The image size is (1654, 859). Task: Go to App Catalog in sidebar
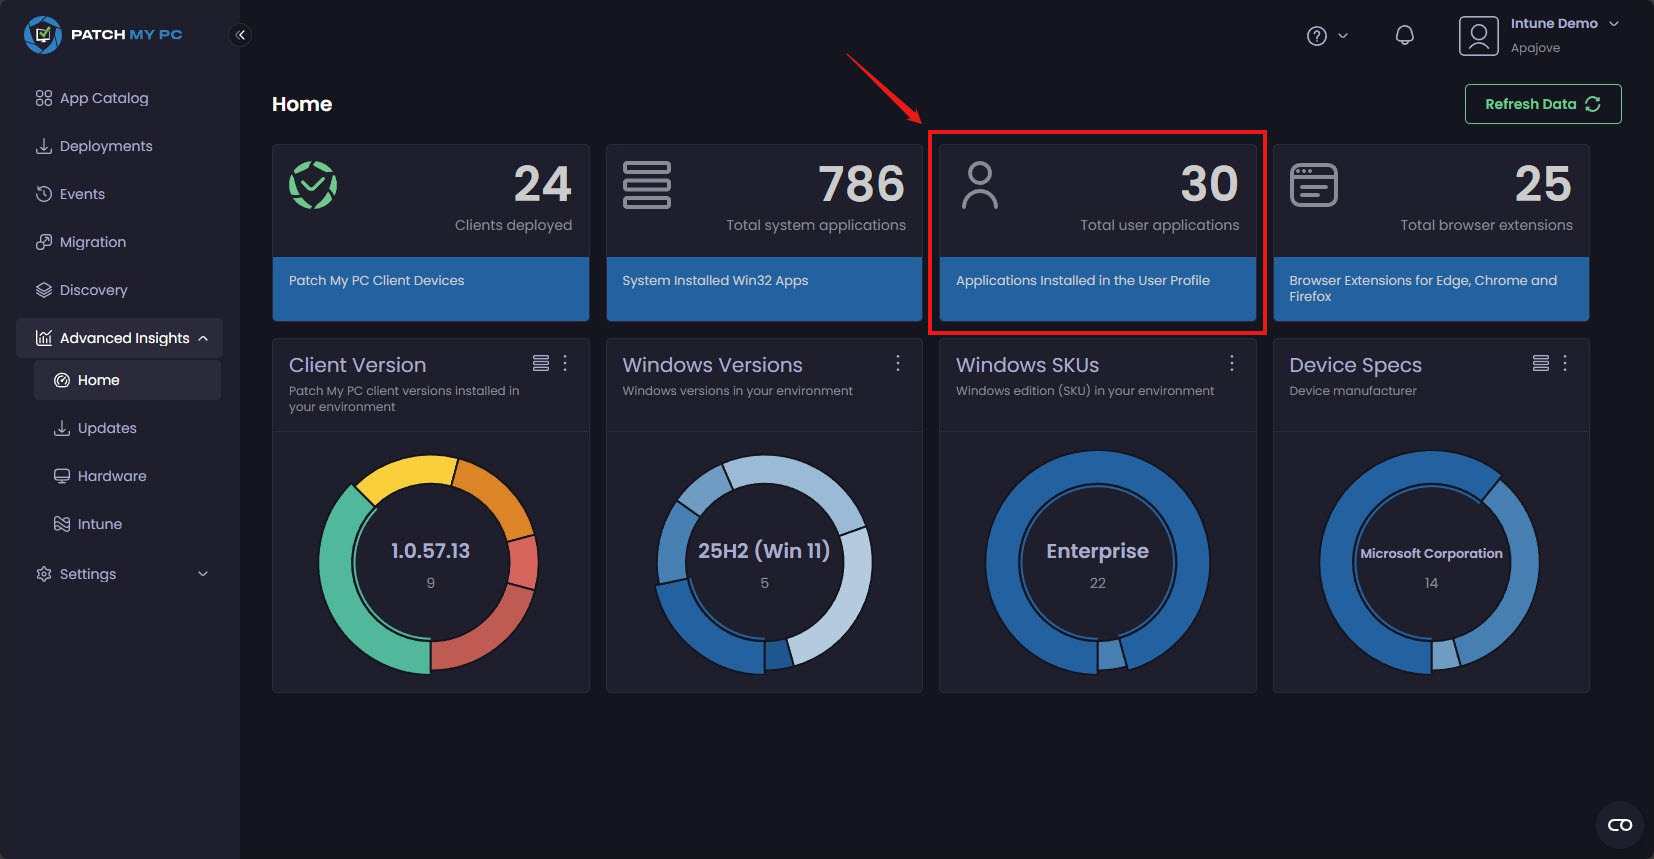104,98
